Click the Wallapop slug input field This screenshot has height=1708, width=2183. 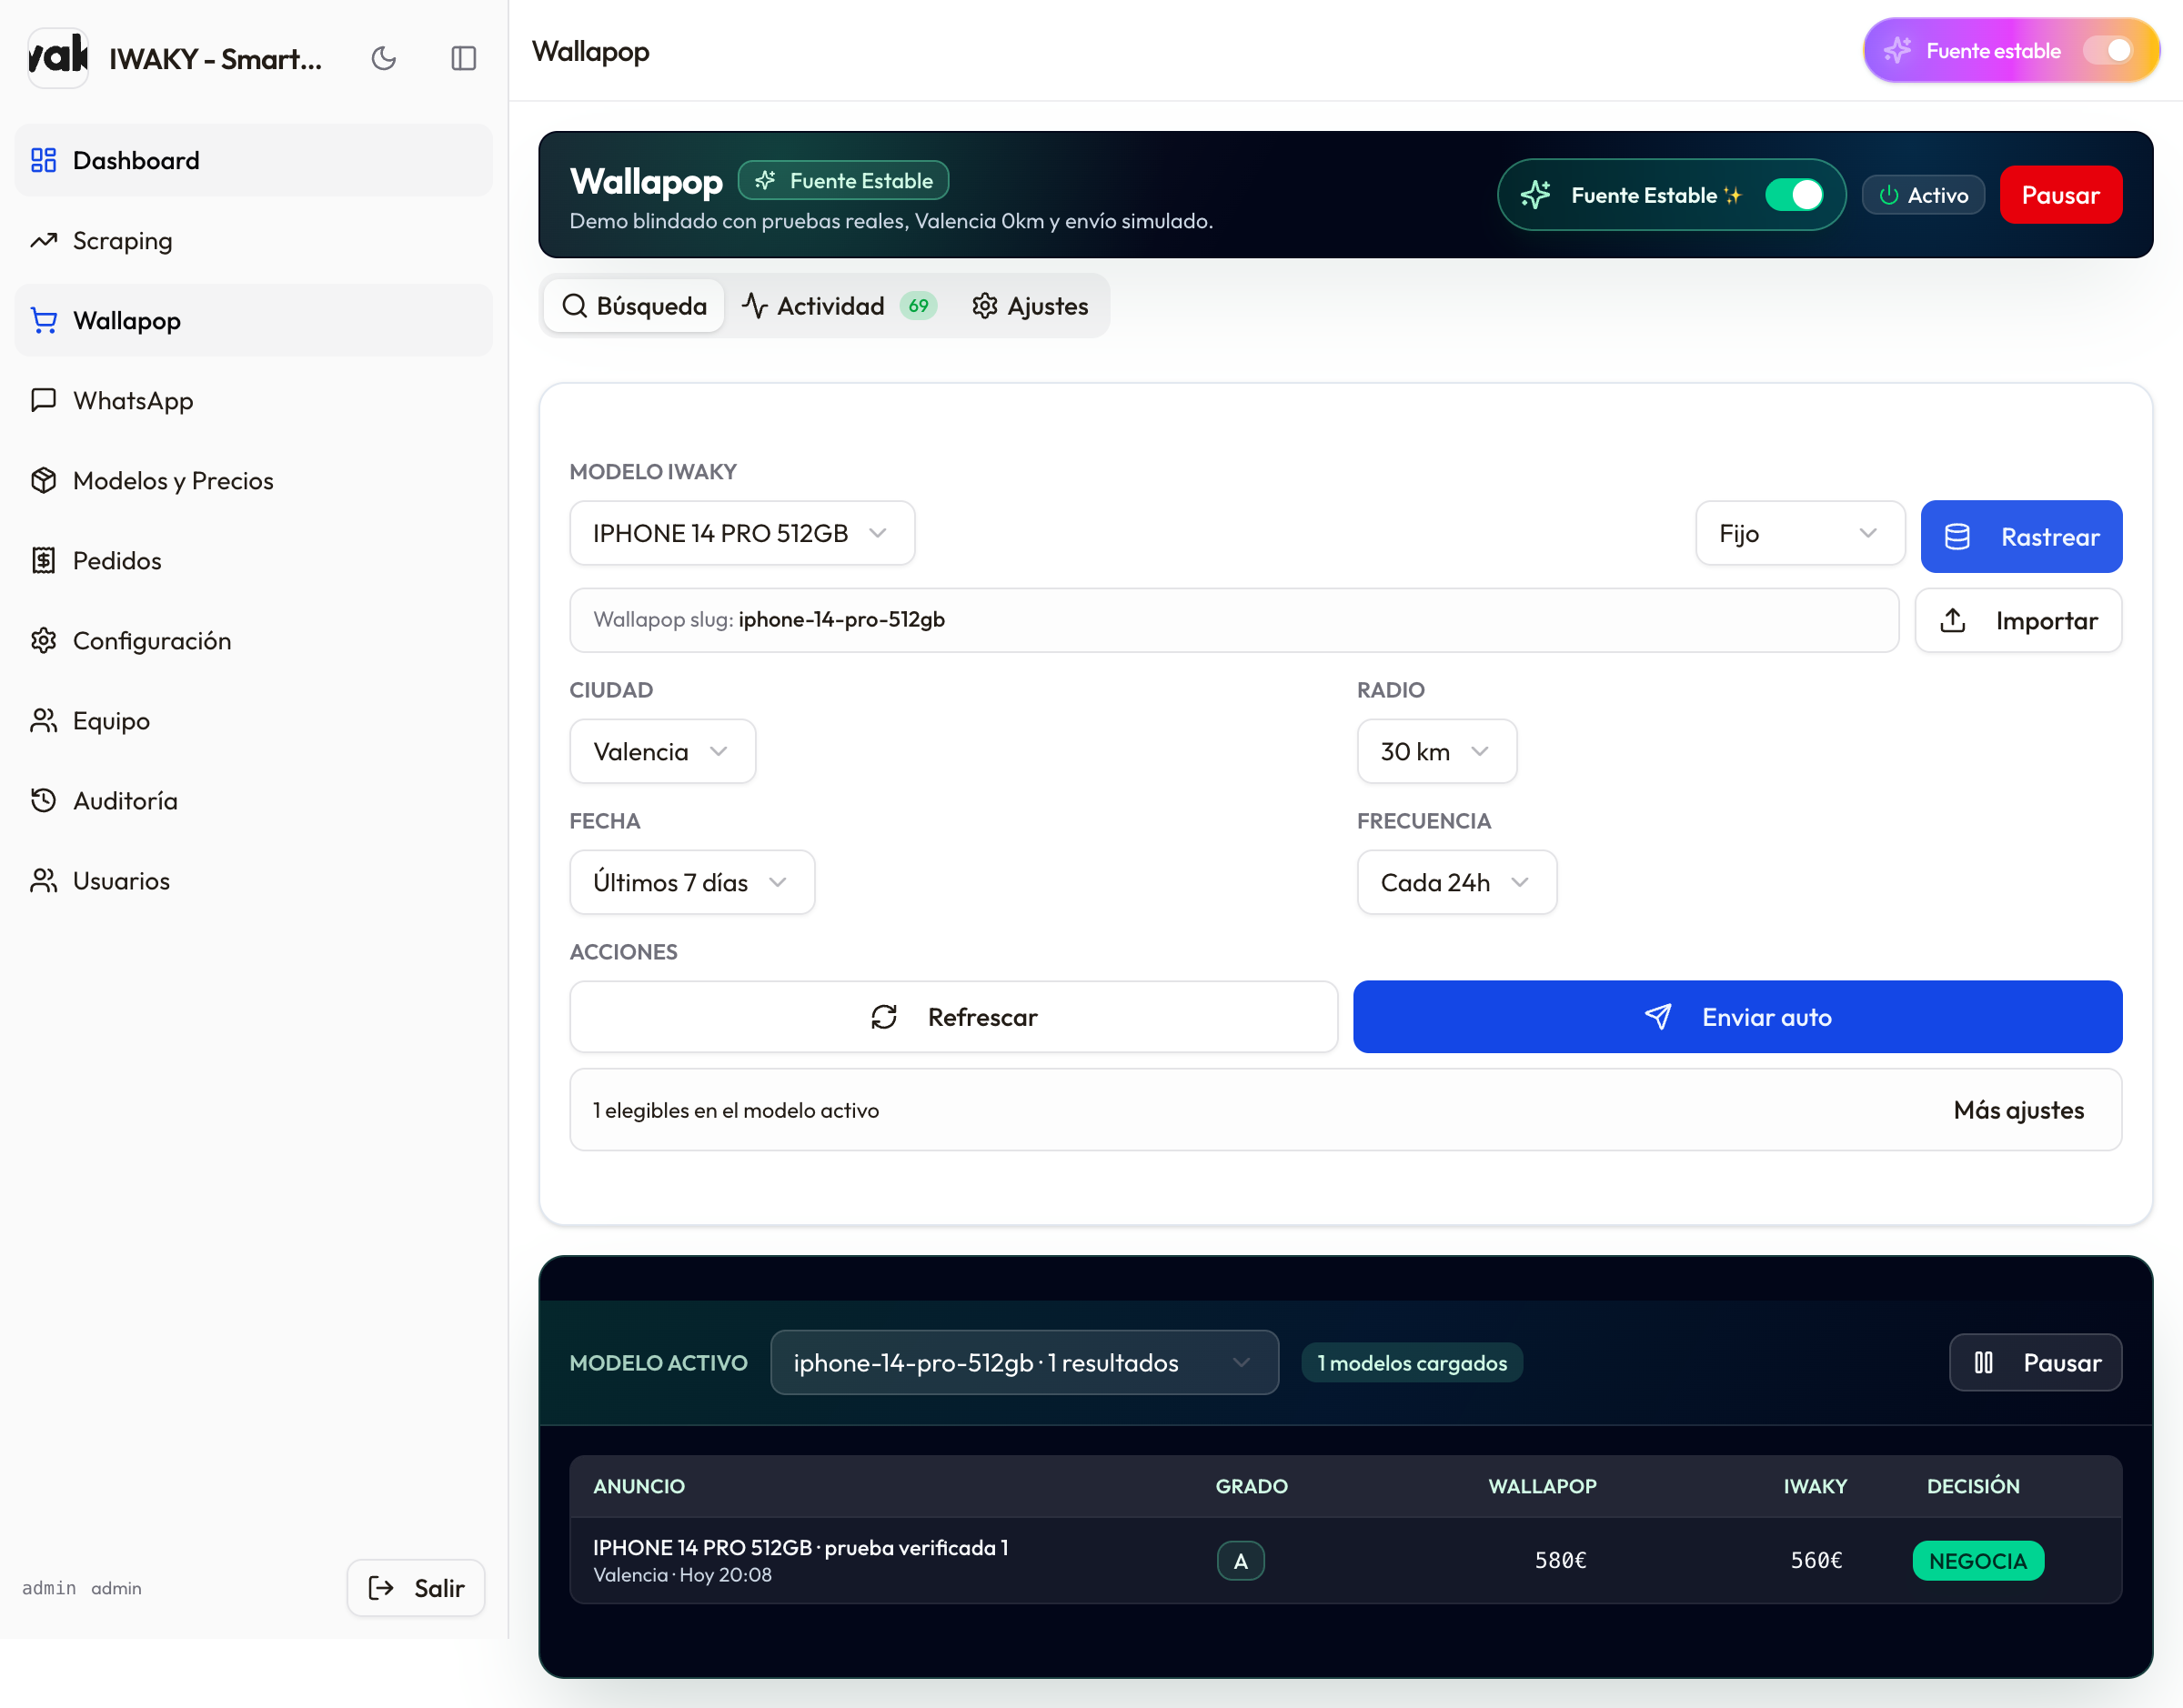1234,621
